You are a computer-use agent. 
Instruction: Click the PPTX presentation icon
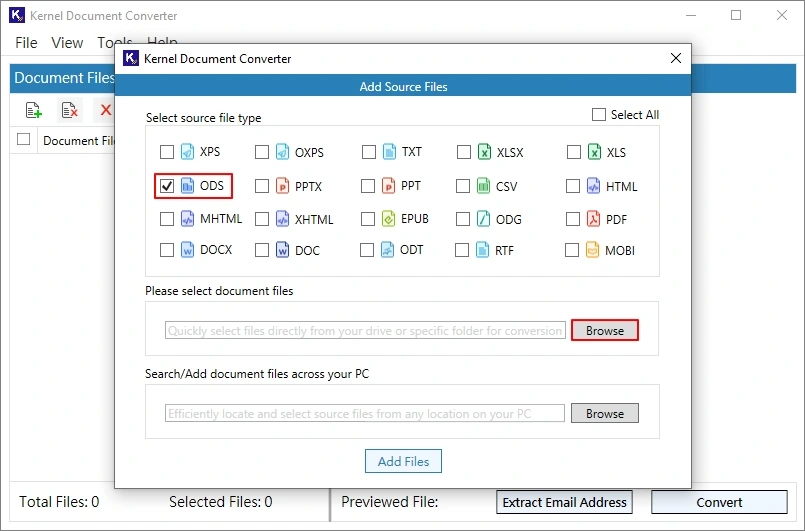pyautogui.click(x=282, y=185)
